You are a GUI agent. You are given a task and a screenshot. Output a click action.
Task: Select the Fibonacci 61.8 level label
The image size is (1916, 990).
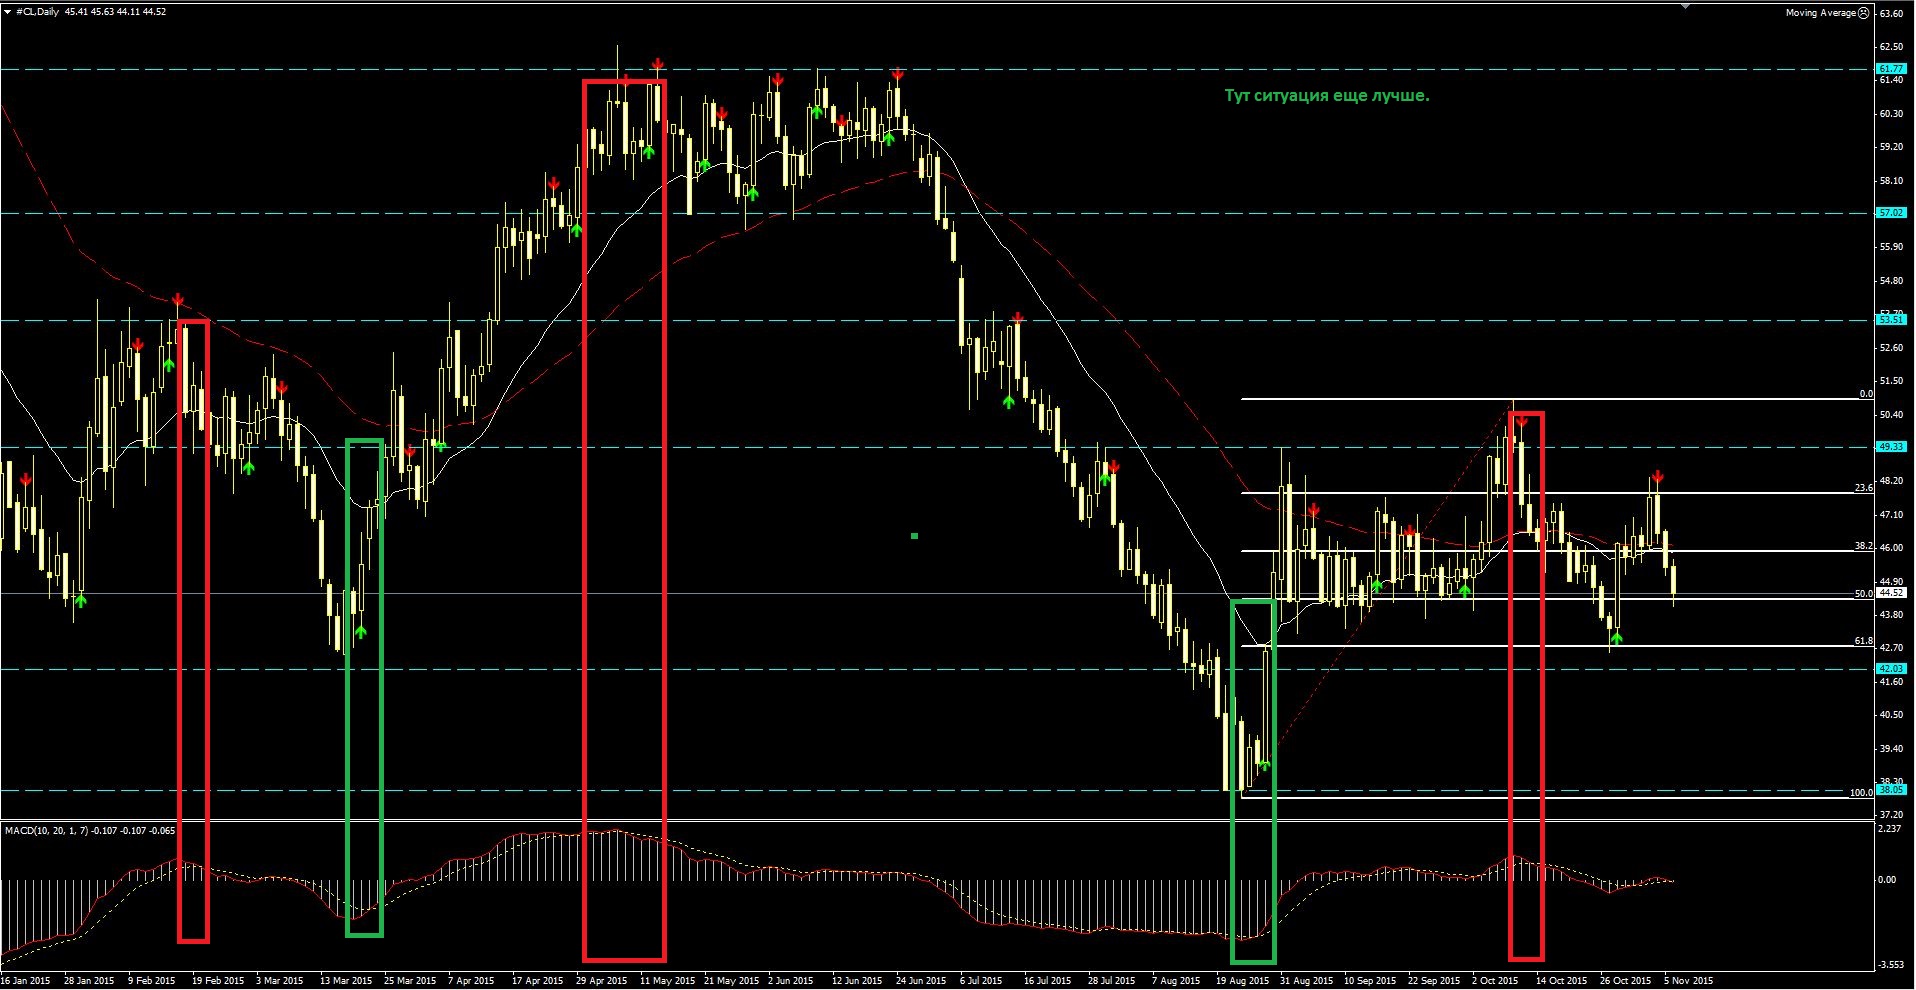point(1864,641)
